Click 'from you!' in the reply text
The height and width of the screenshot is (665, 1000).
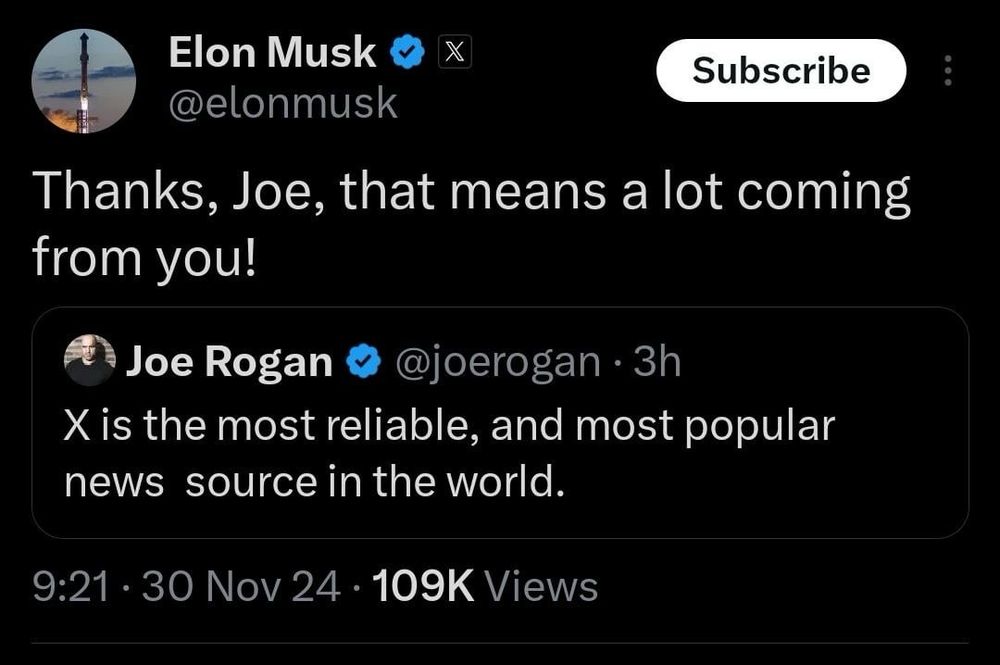pyautogui.click(x=145, y=258)
